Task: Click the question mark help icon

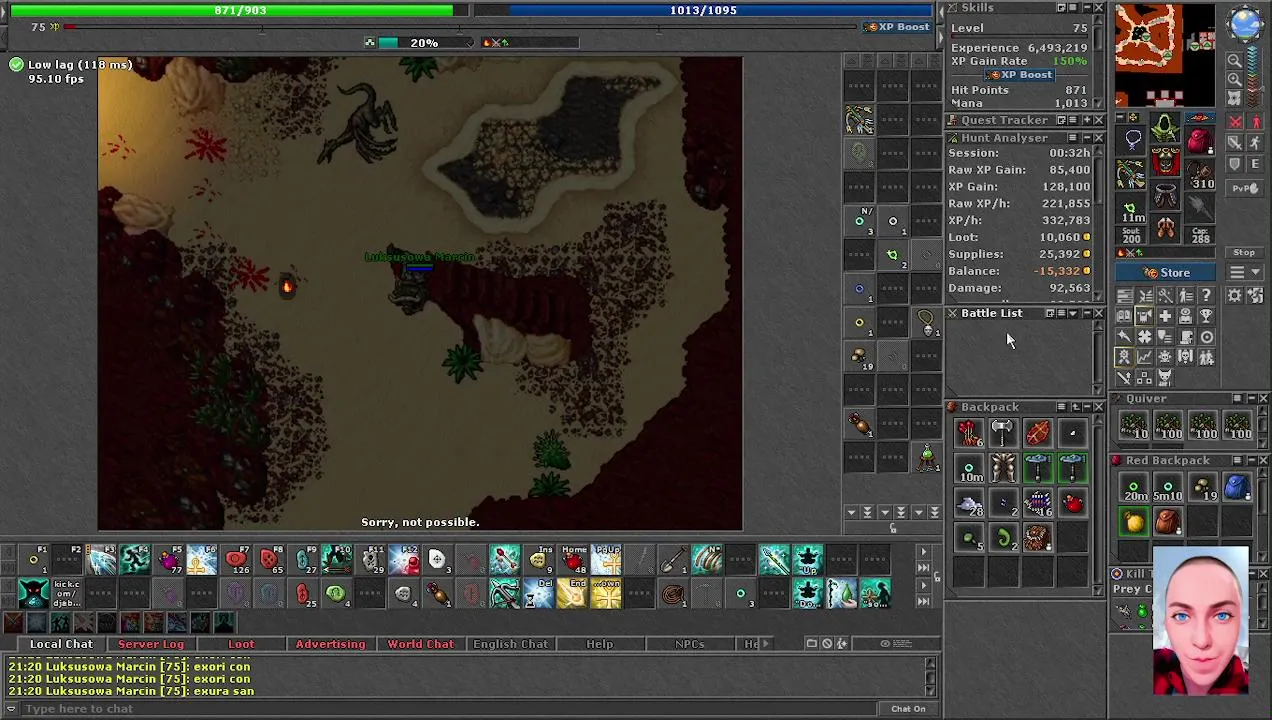Action: click(1206, 295)
